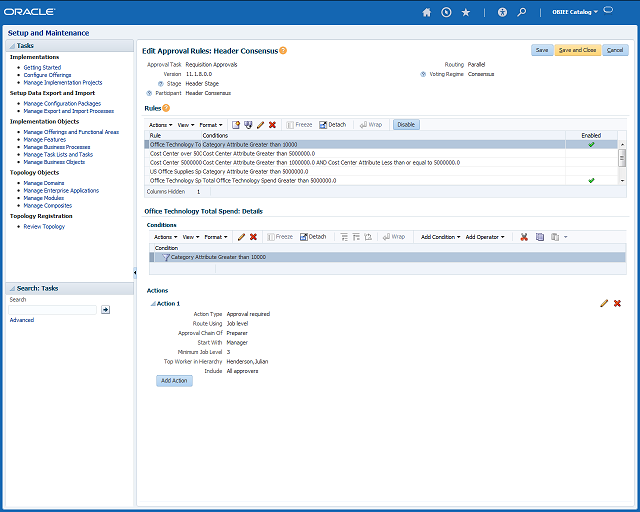Open help icon next to Rules heading

click(166, 108)
